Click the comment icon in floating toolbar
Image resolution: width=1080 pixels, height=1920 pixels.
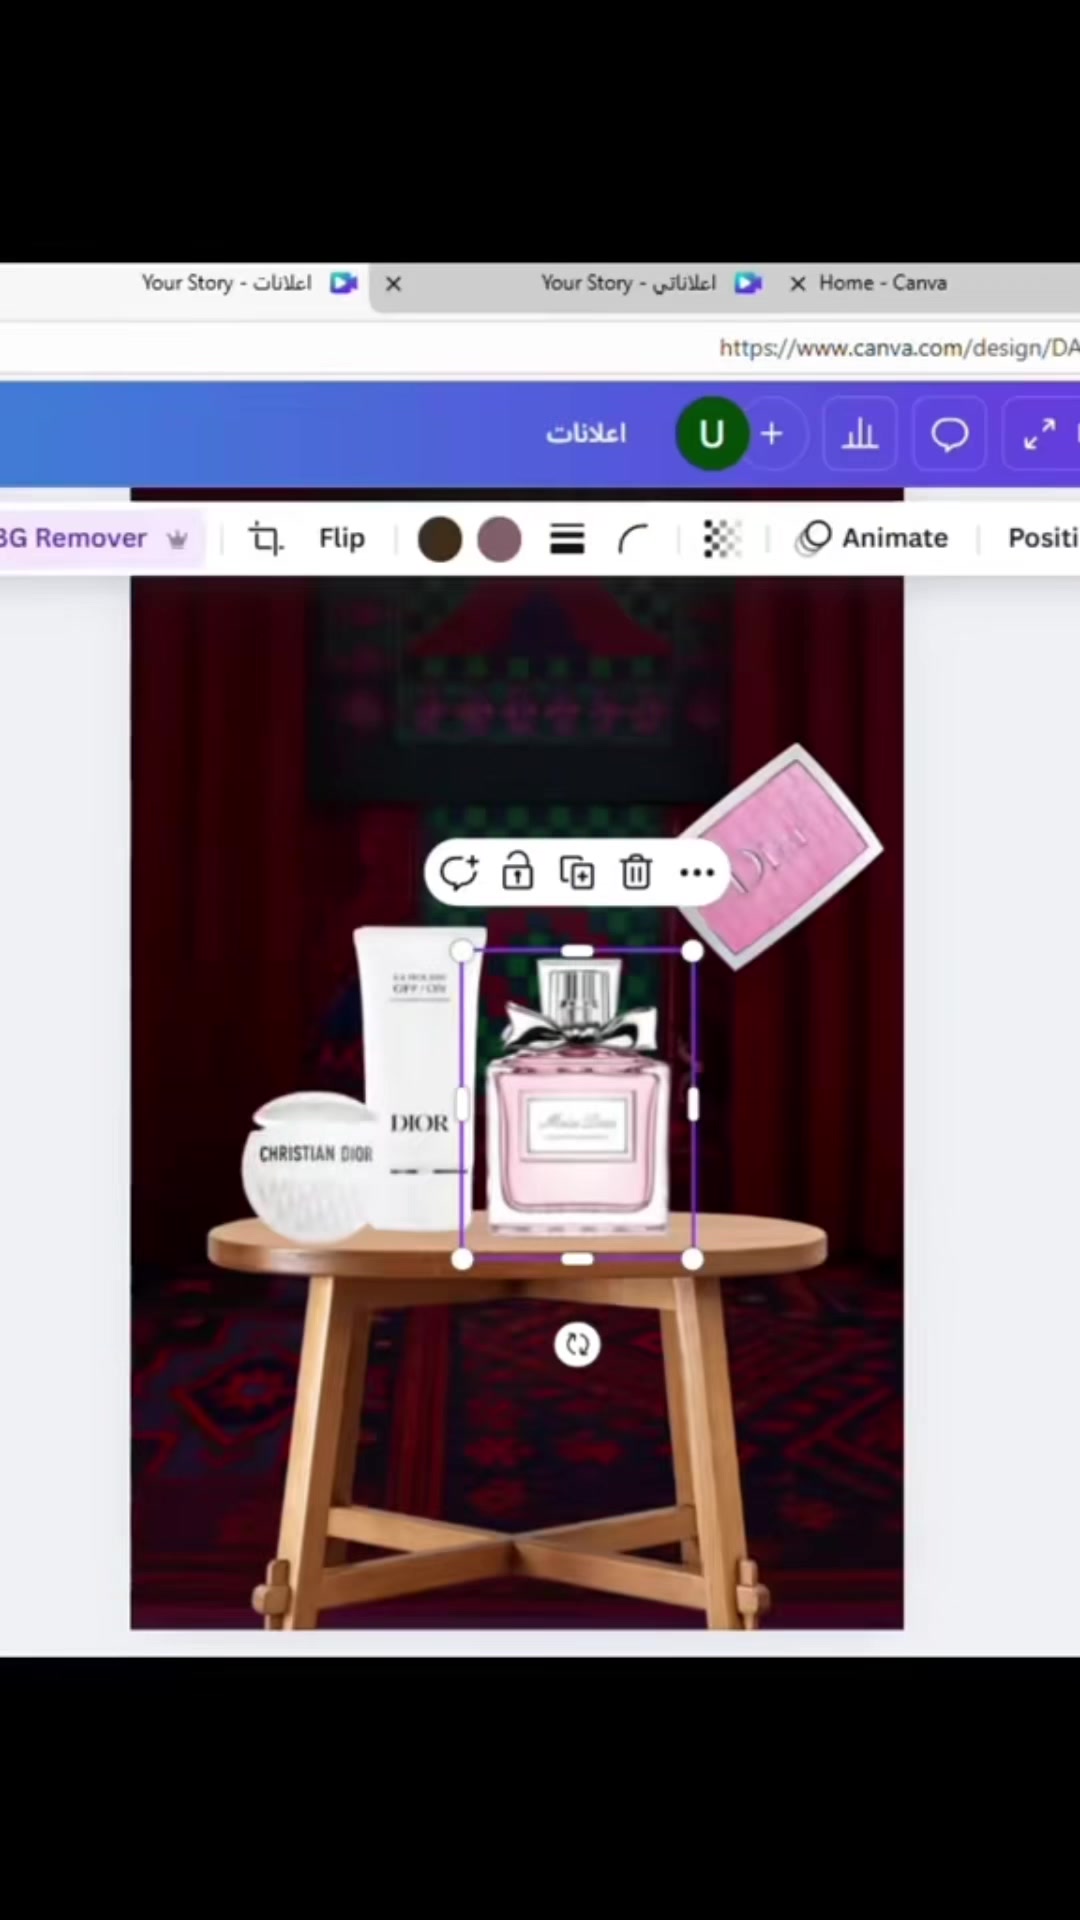[x=459, y=872]
